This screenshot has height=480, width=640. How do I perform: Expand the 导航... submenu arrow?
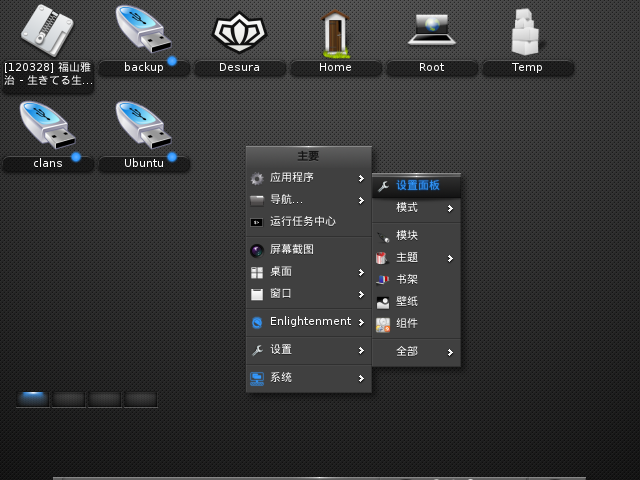[361, 200]
